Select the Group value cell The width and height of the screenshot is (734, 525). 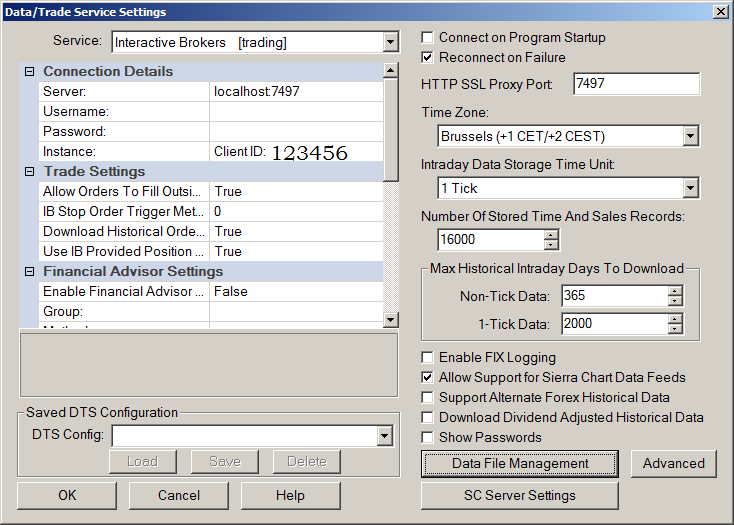click(296, 312)
